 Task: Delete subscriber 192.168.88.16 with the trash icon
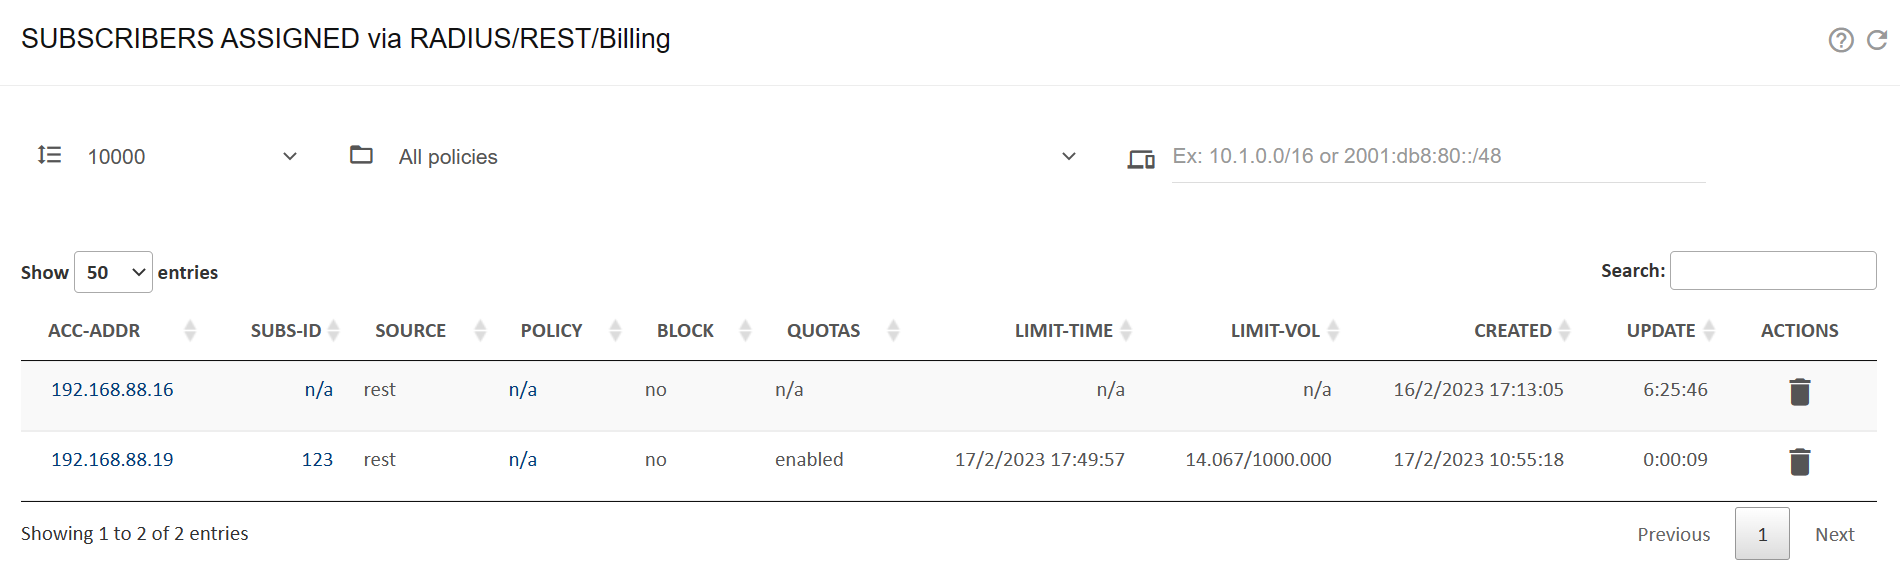coord(1798,392)
